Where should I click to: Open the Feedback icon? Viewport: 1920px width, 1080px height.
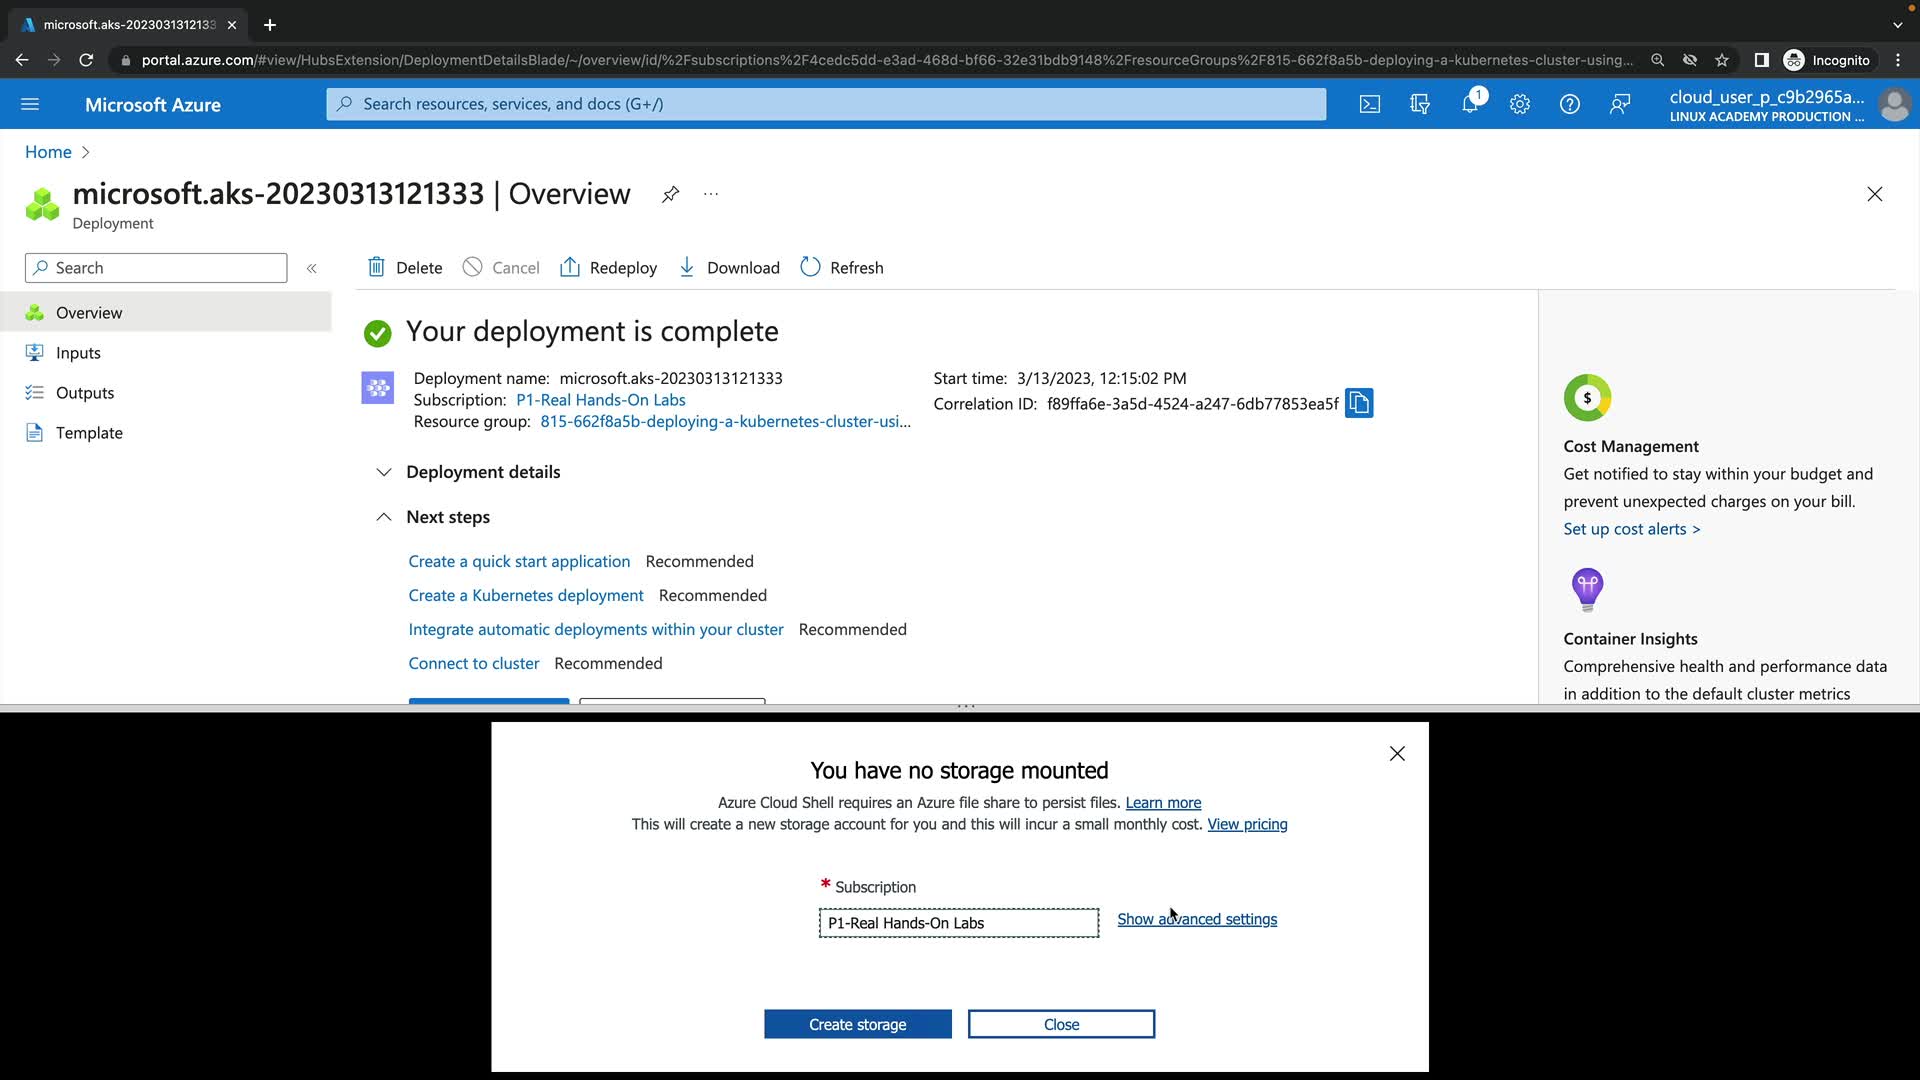pyautogui.click(x=1619, y=104)
